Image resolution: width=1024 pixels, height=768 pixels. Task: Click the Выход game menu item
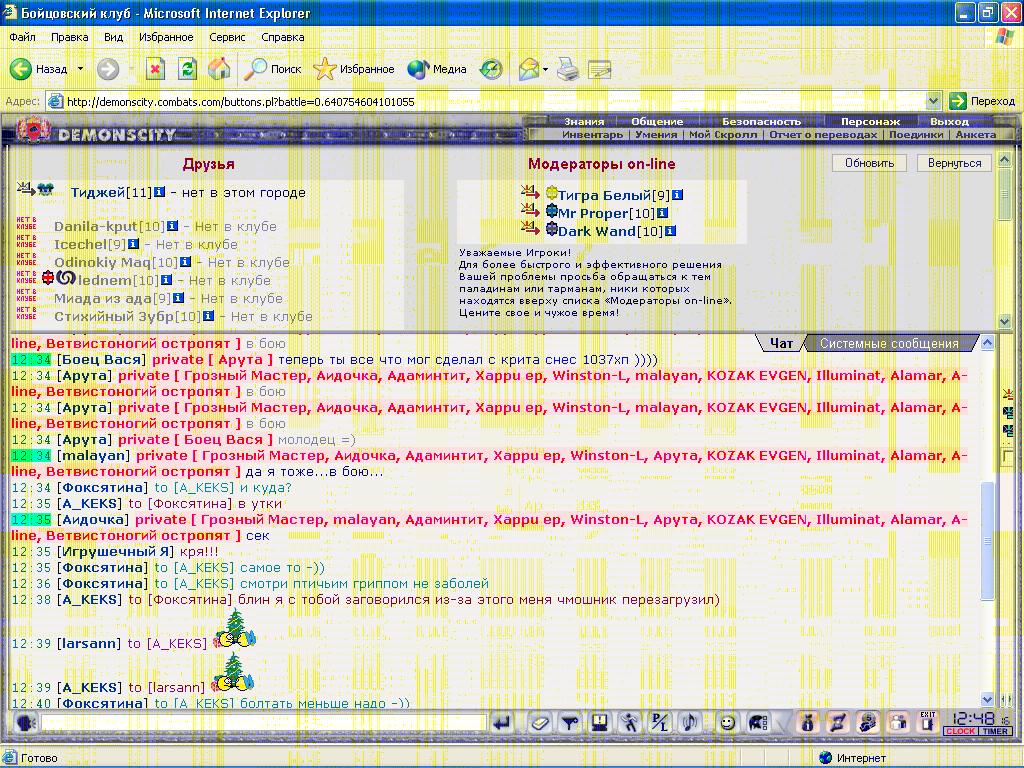(x=949, y=121)
